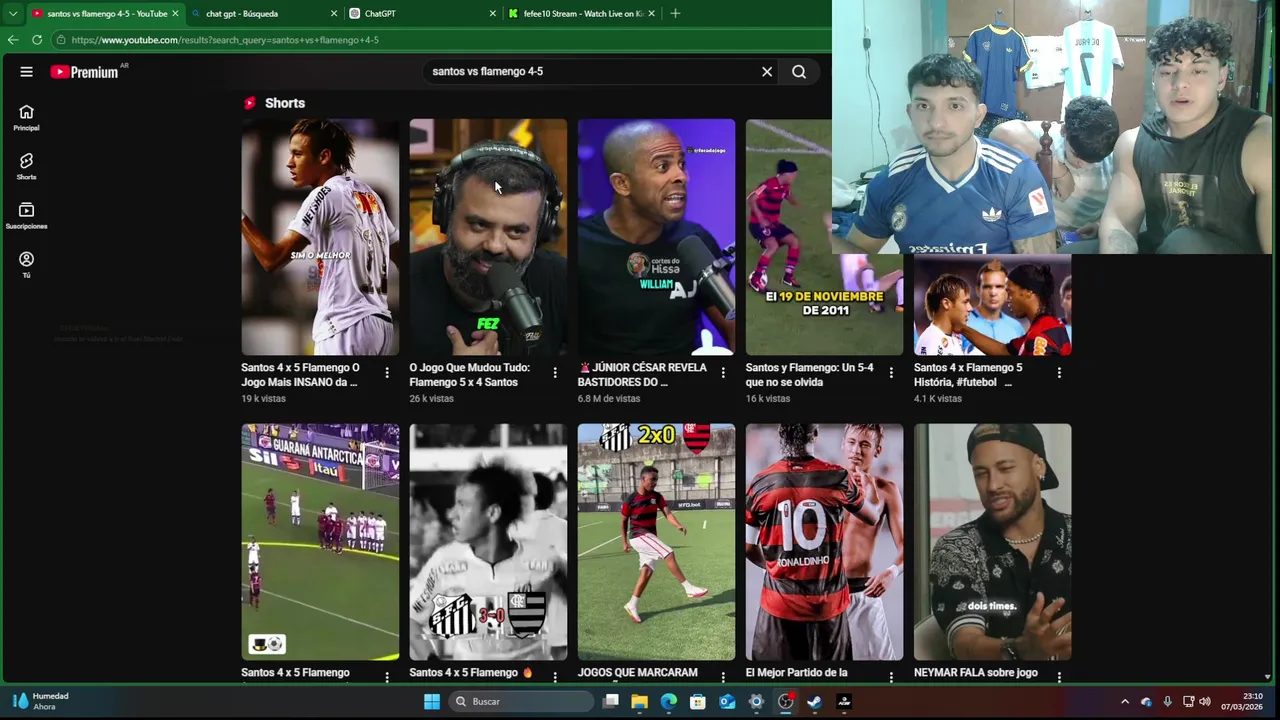
Task: Open options for El Mejor Partido de la short
Action: coord(891,677)
